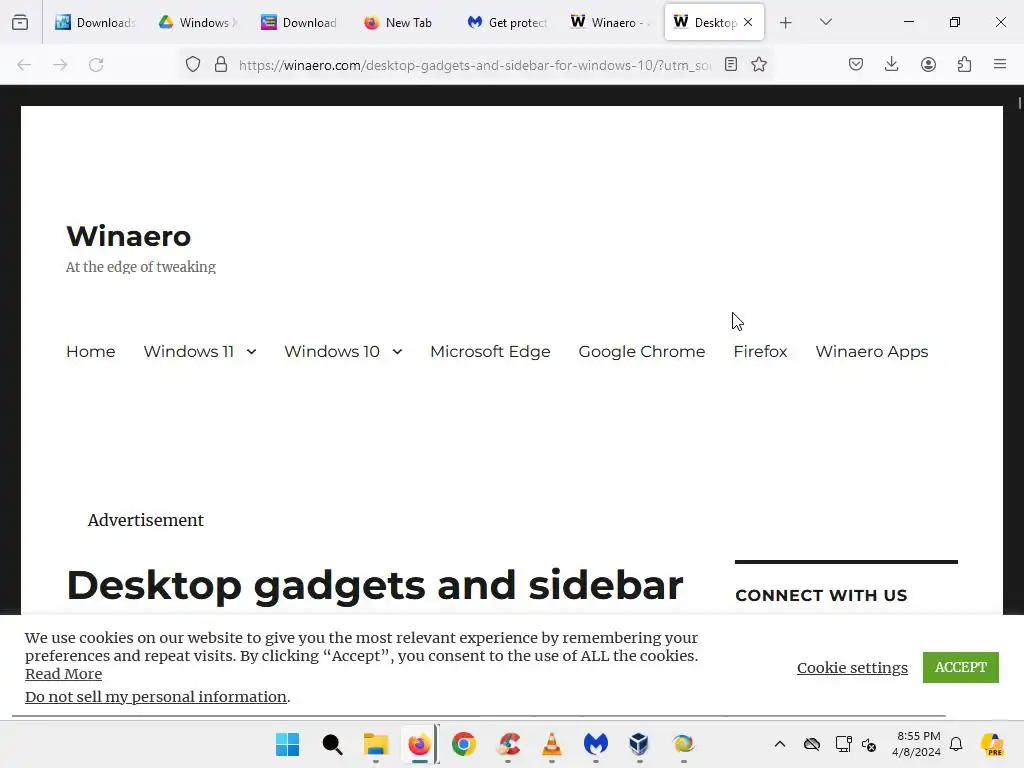1024x768 pixels.
Task: Click the winaero.com address bar URL
Action: pyautogui.click(x=475, y=65)
